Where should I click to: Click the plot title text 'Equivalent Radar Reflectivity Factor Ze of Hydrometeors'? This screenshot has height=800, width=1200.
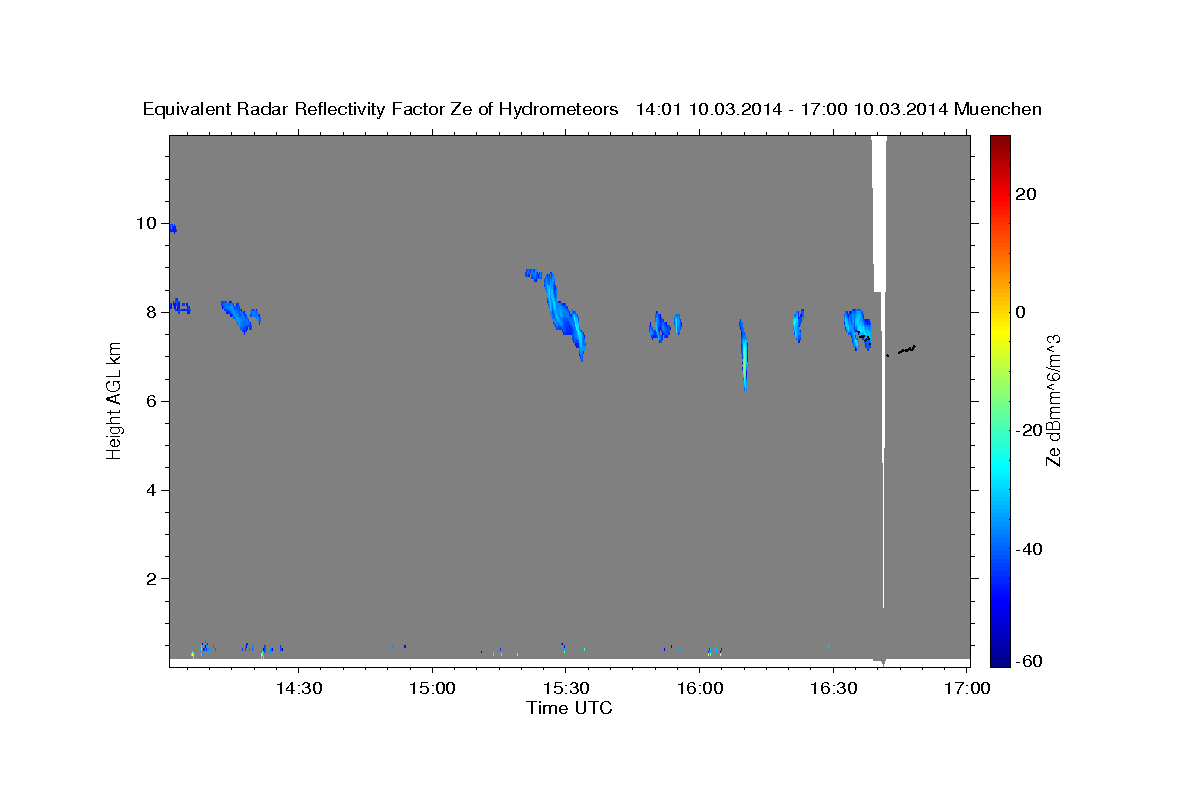380,109
